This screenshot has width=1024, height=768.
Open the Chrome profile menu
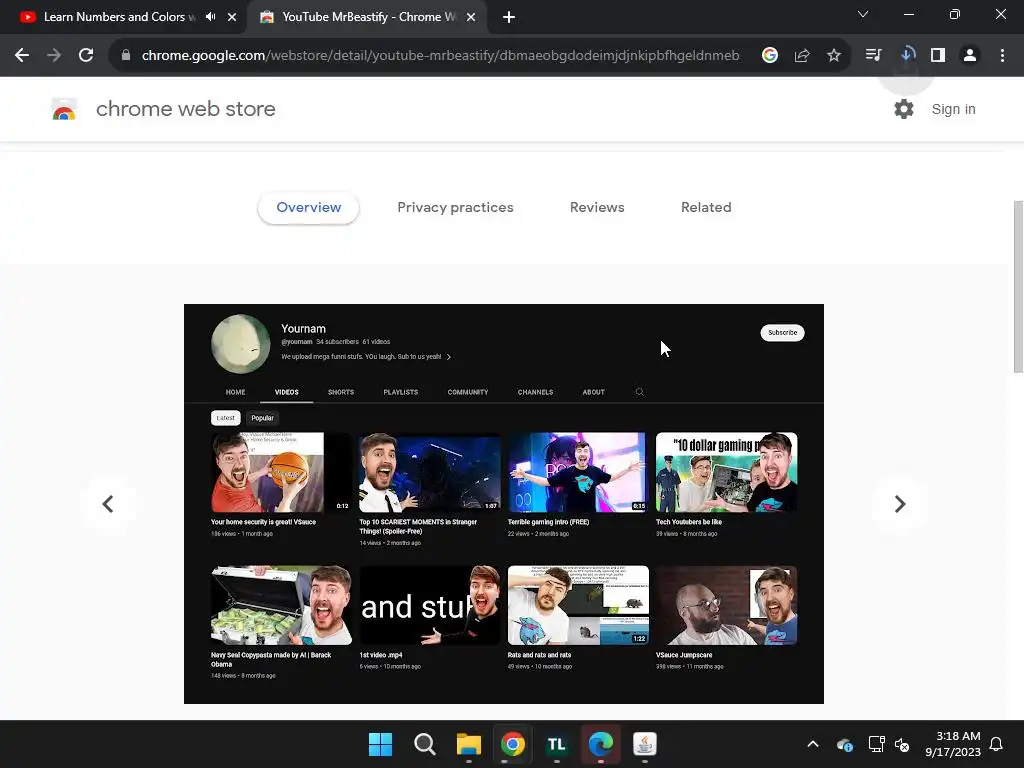point(970,56)
